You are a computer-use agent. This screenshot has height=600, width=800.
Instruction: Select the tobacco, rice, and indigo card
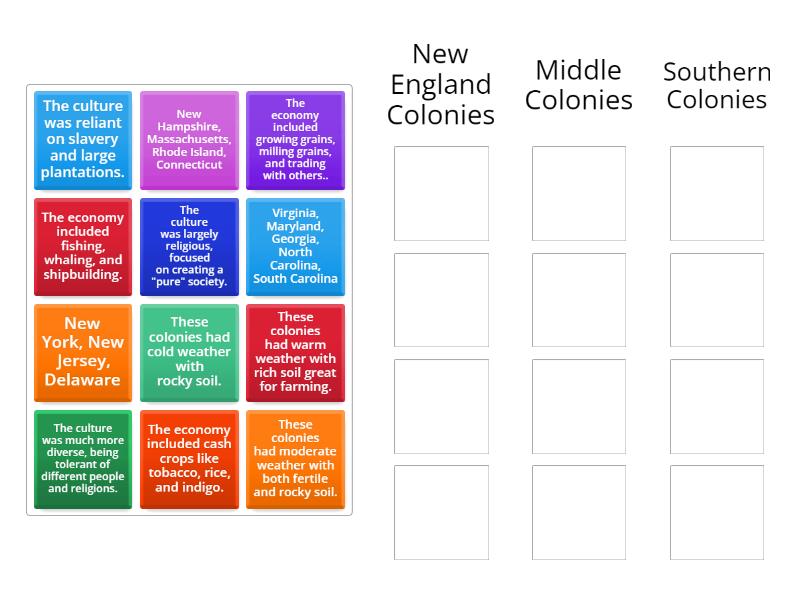189,459
